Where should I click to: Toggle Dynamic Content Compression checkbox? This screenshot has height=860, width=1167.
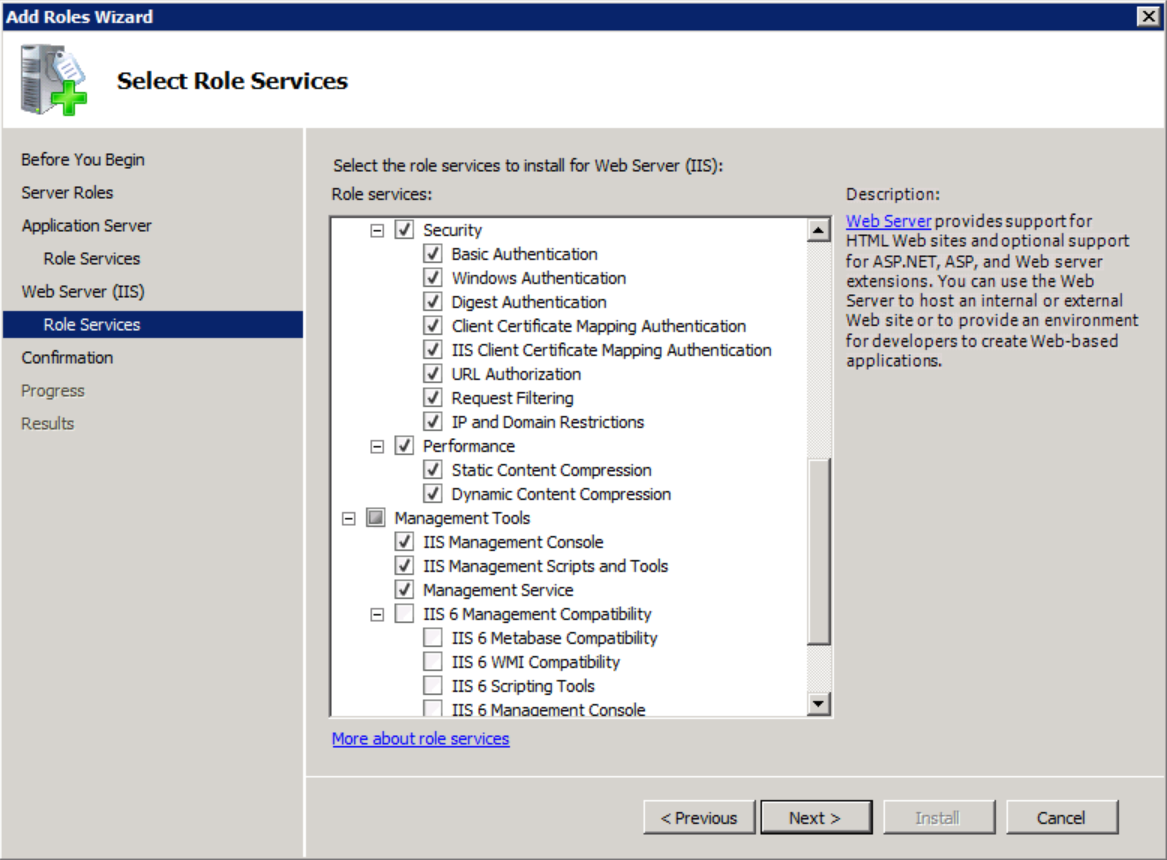432,494
